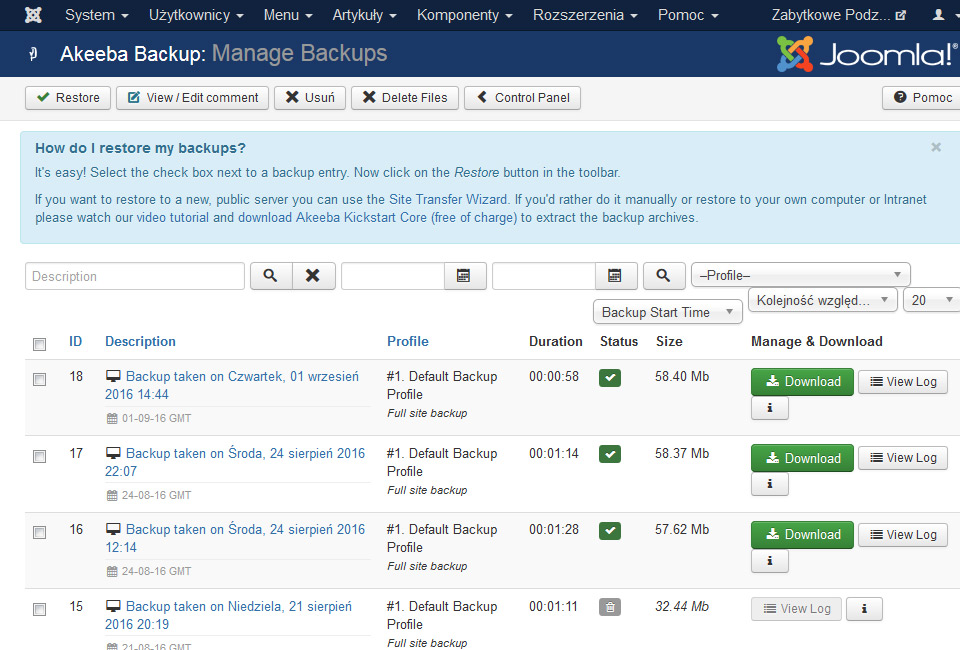The height and width of the screenshot is (650, 960).
Task: Click the info button for backup 16
Action: pyautogui.click(x=770, y=561)
